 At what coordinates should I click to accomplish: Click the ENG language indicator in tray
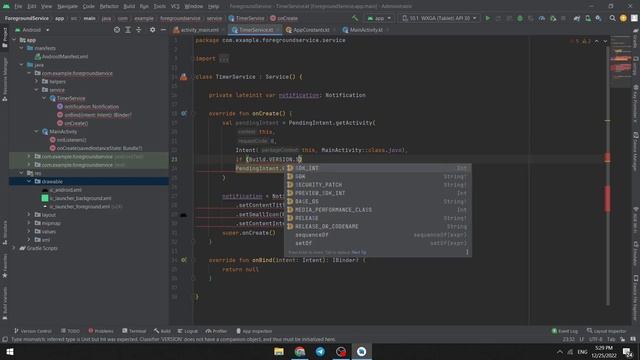(x=582, y=351)
